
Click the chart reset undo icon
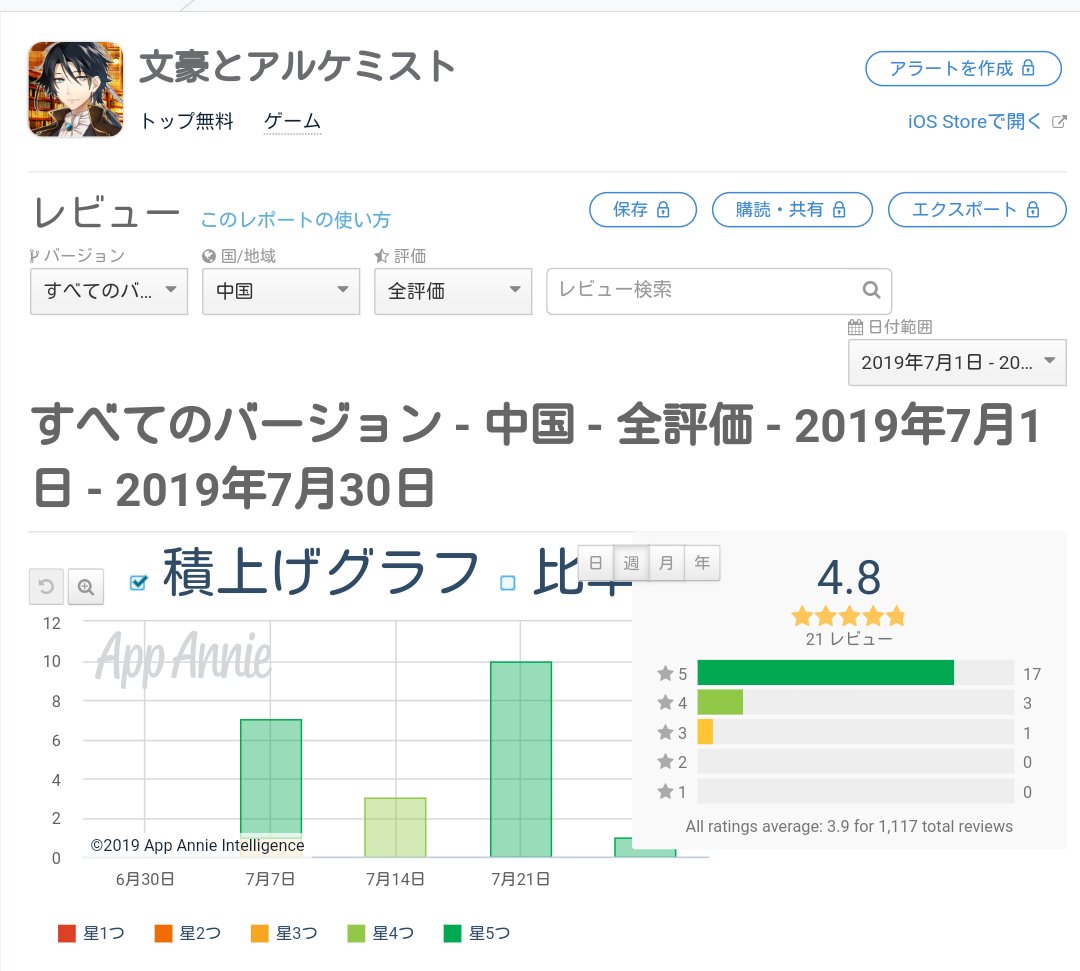46,587
